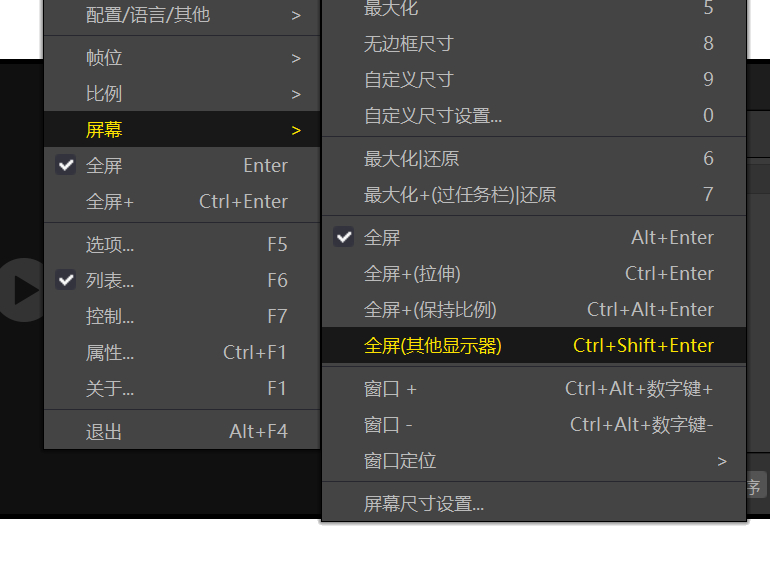Expand the 帧位 submenu
The height and width of the screenshot is (578, 770).
coord(182,58)
